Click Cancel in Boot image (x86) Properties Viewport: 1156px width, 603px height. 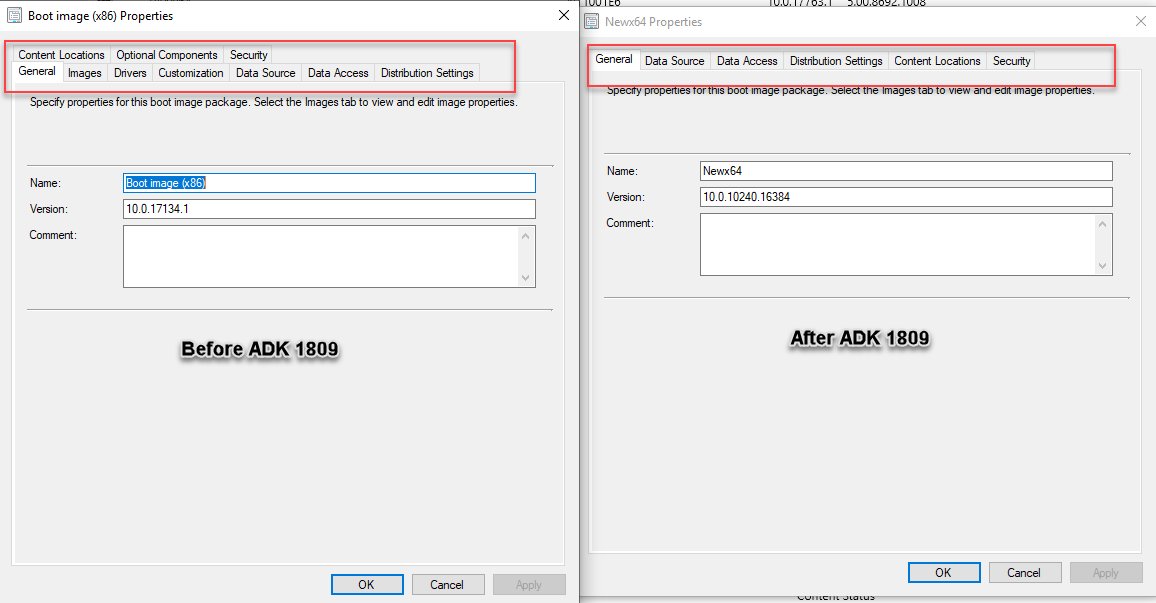point(448,585)
